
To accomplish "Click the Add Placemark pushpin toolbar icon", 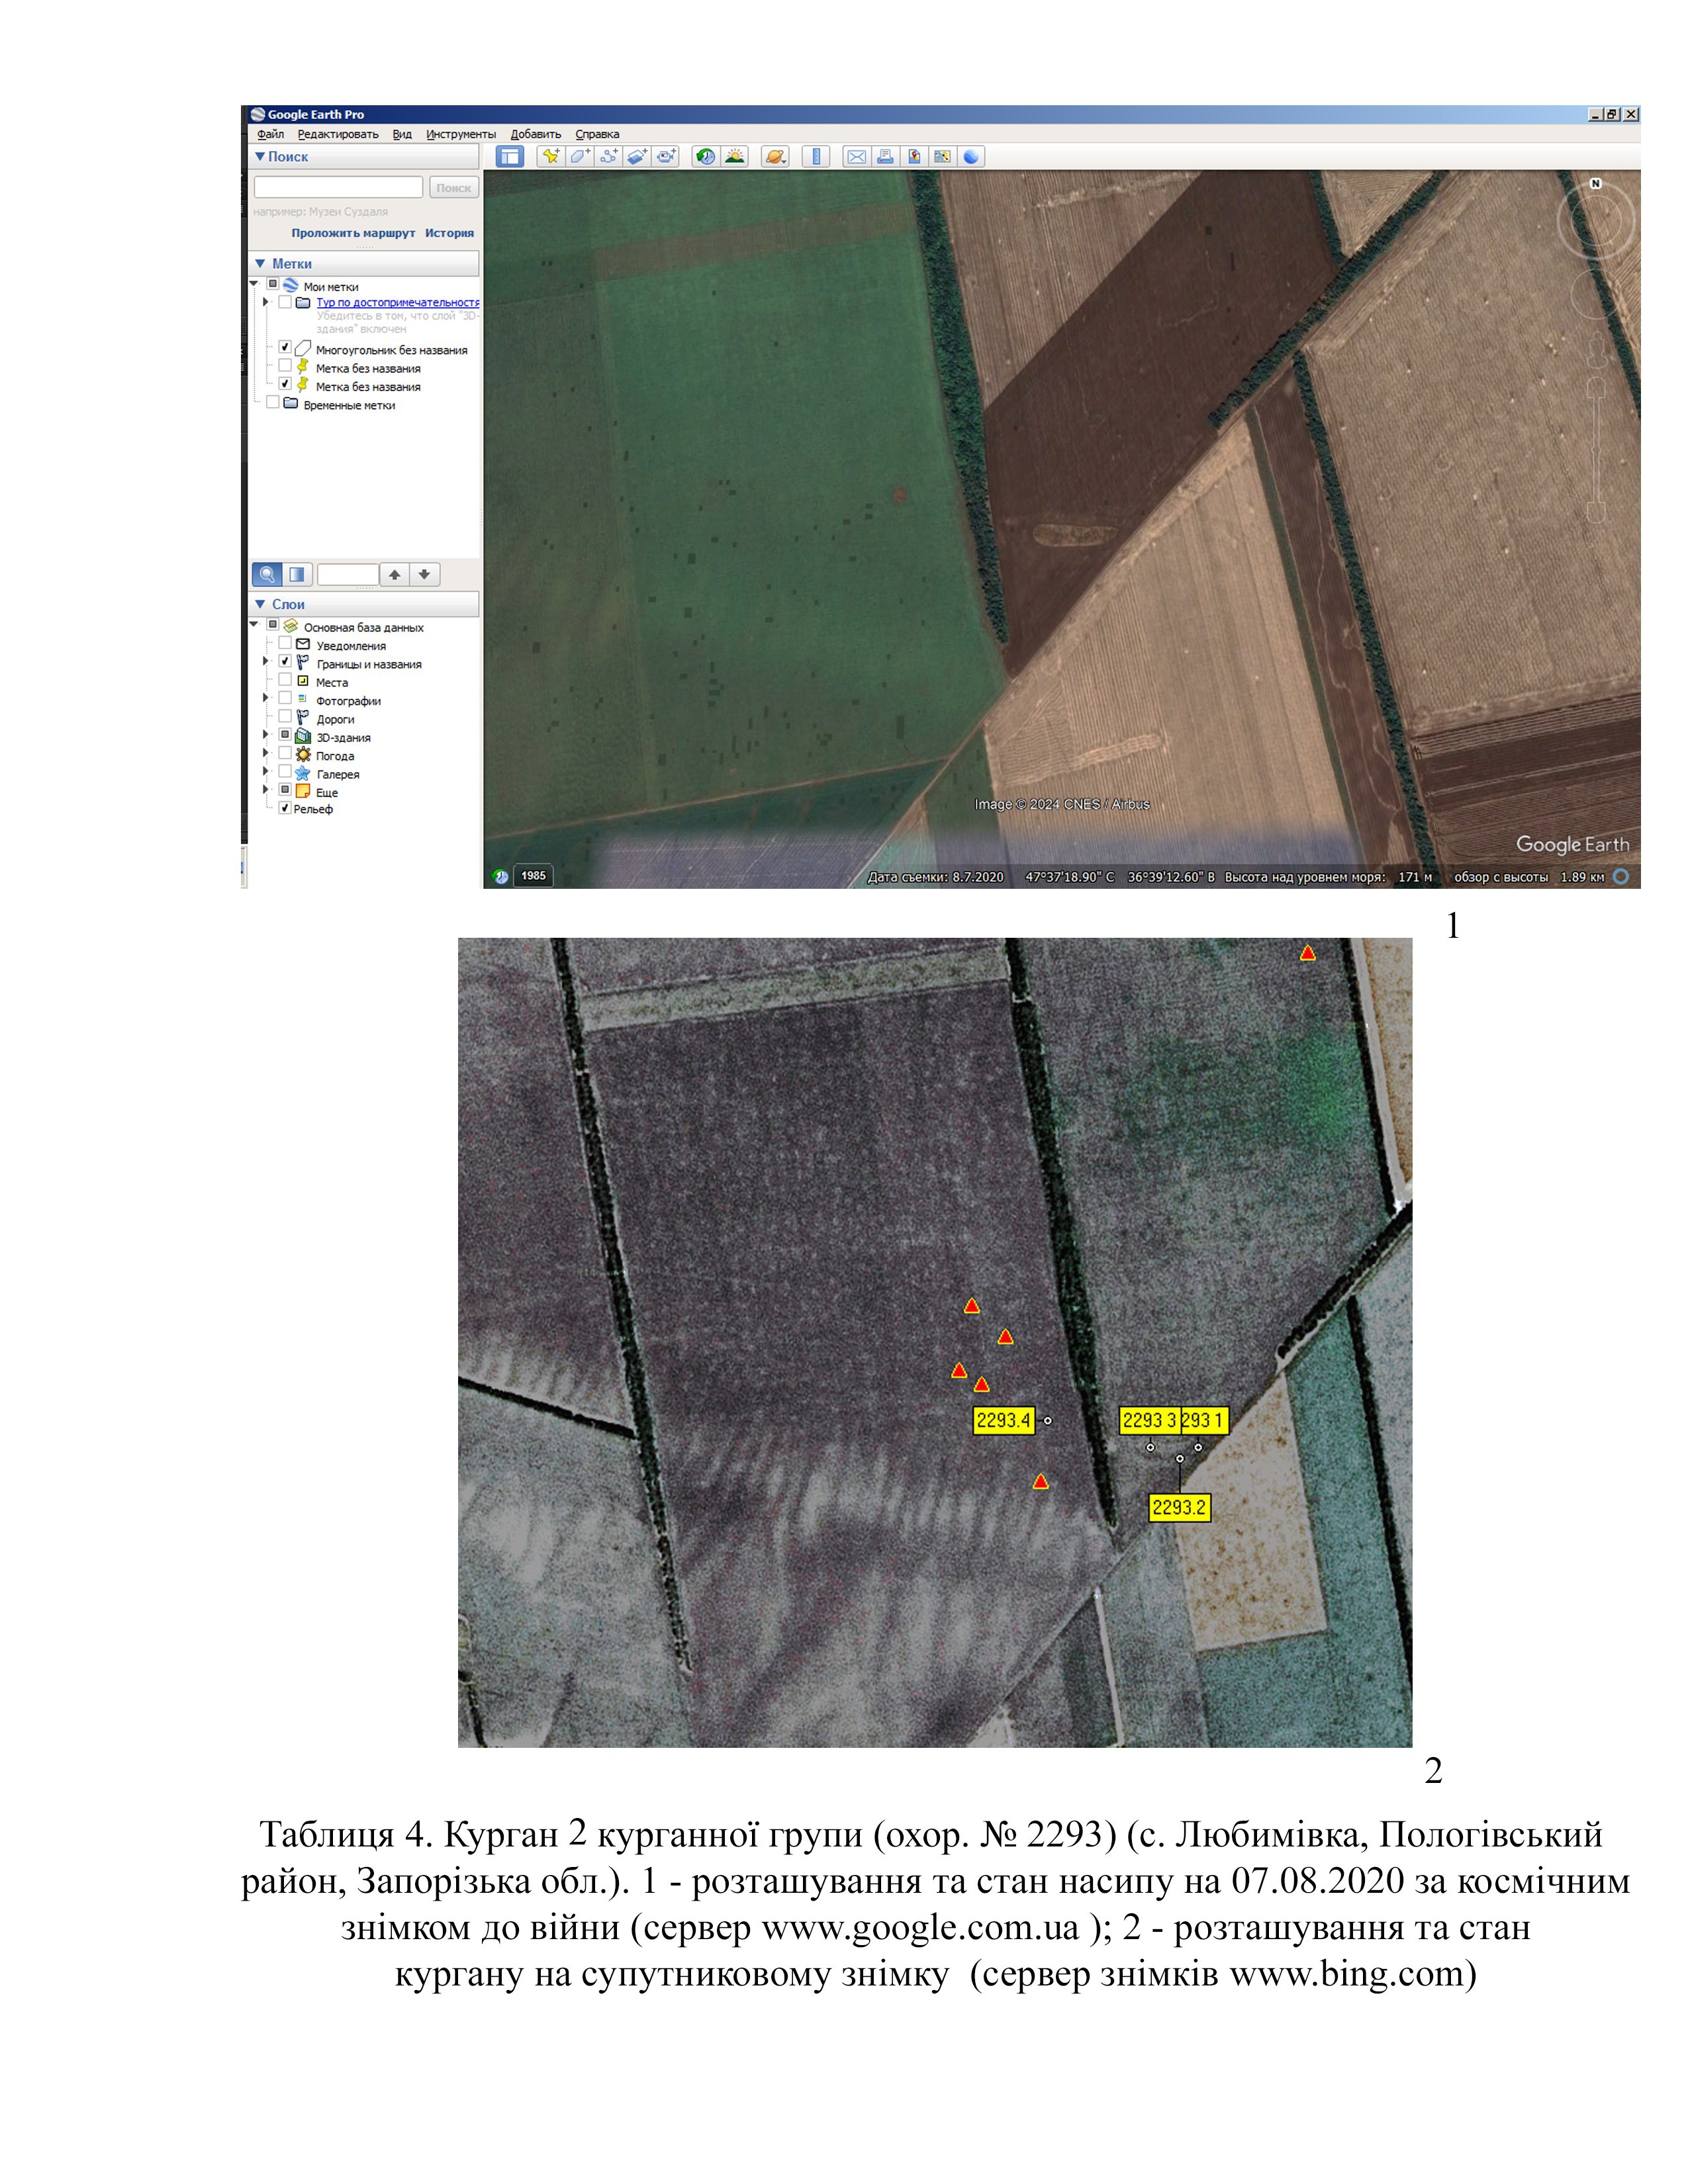I will click(550, 156).
